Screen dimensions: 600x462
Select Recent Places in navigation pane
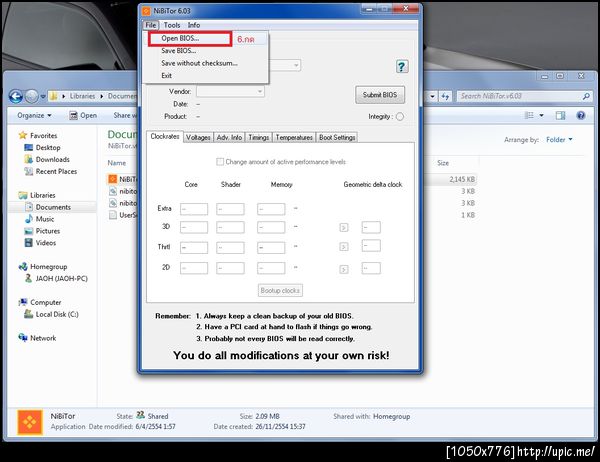pos(56,171)
